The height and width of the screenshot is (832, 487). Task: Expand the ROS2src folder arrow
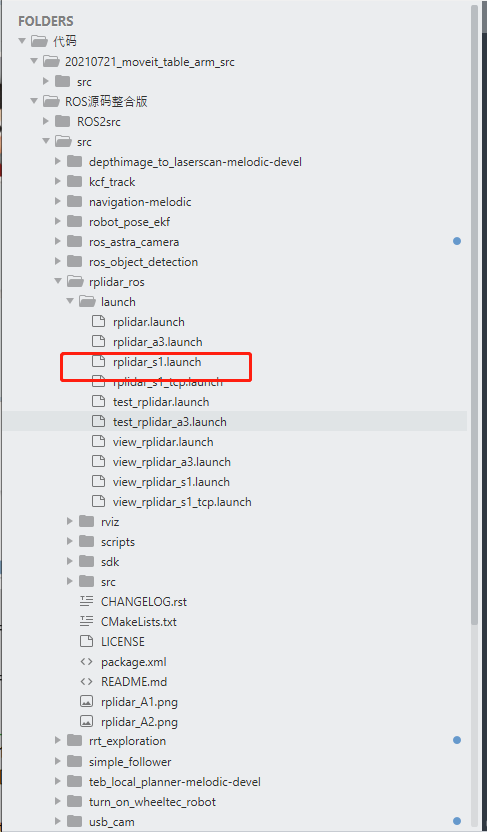tap(46, 122)
